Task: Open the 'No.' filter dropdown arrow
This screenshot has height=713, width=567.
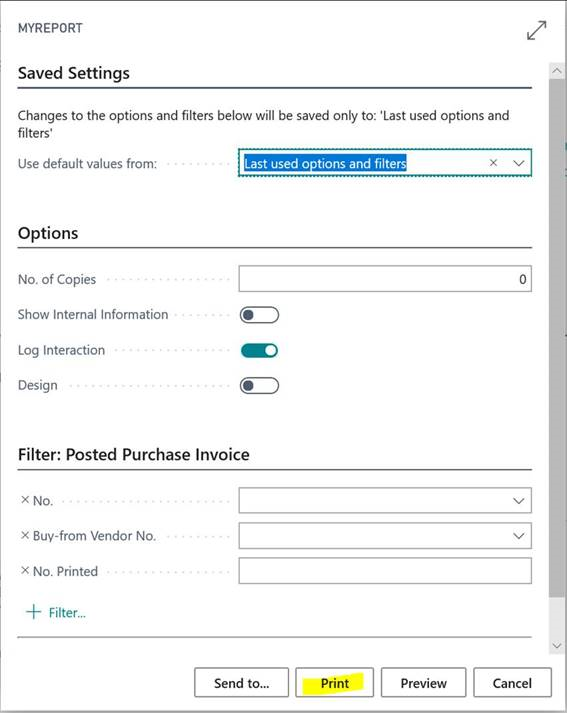Action: pos(519,501)
